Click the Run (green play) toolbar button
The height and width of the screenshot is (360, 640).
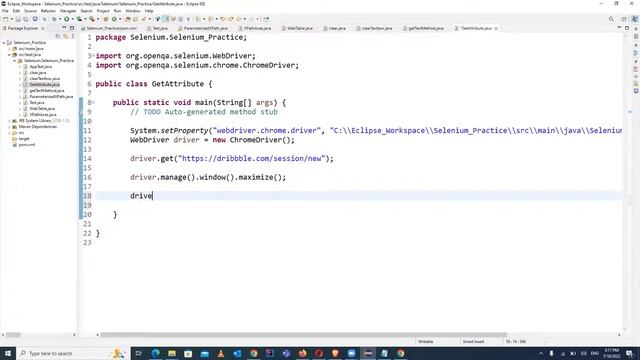[x=67, y=19]
